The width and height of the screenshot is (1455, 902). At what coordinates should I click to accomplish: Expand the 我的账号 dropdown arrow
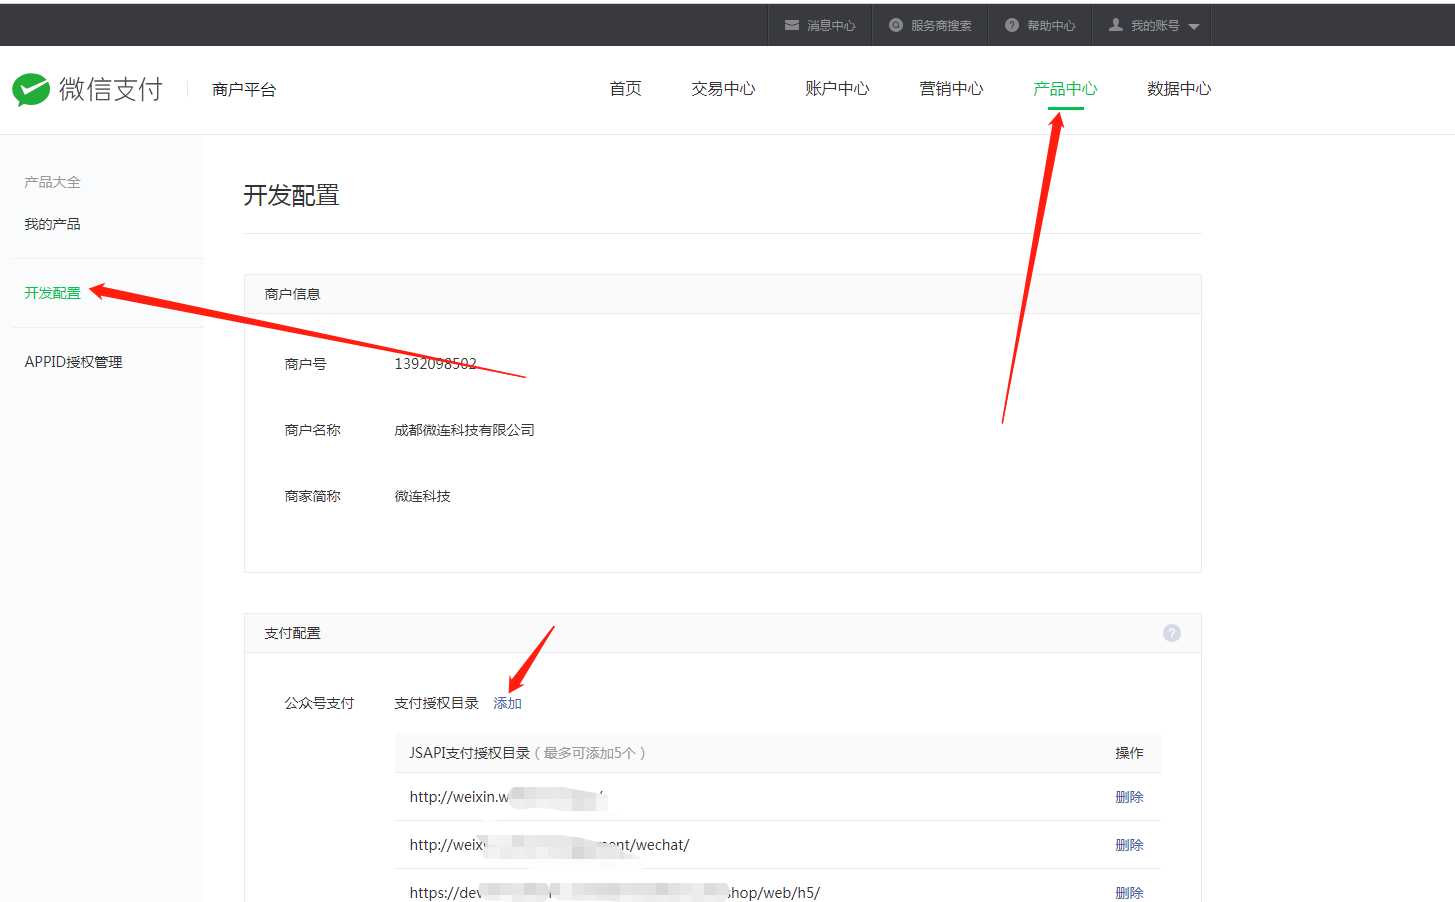(1194, 27)
